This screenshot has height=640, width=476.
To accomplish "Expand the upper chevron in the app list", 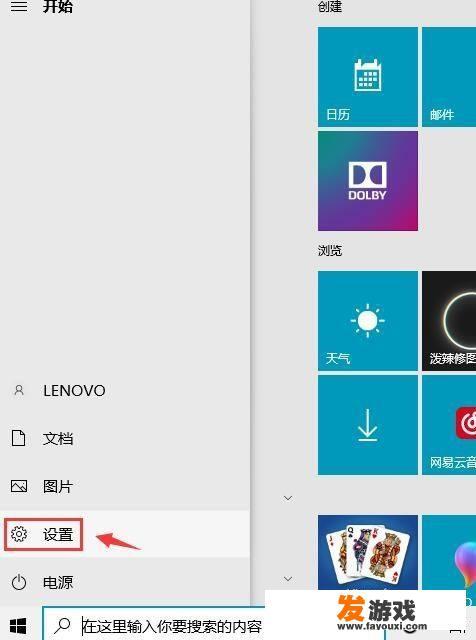I will (288, 498).
